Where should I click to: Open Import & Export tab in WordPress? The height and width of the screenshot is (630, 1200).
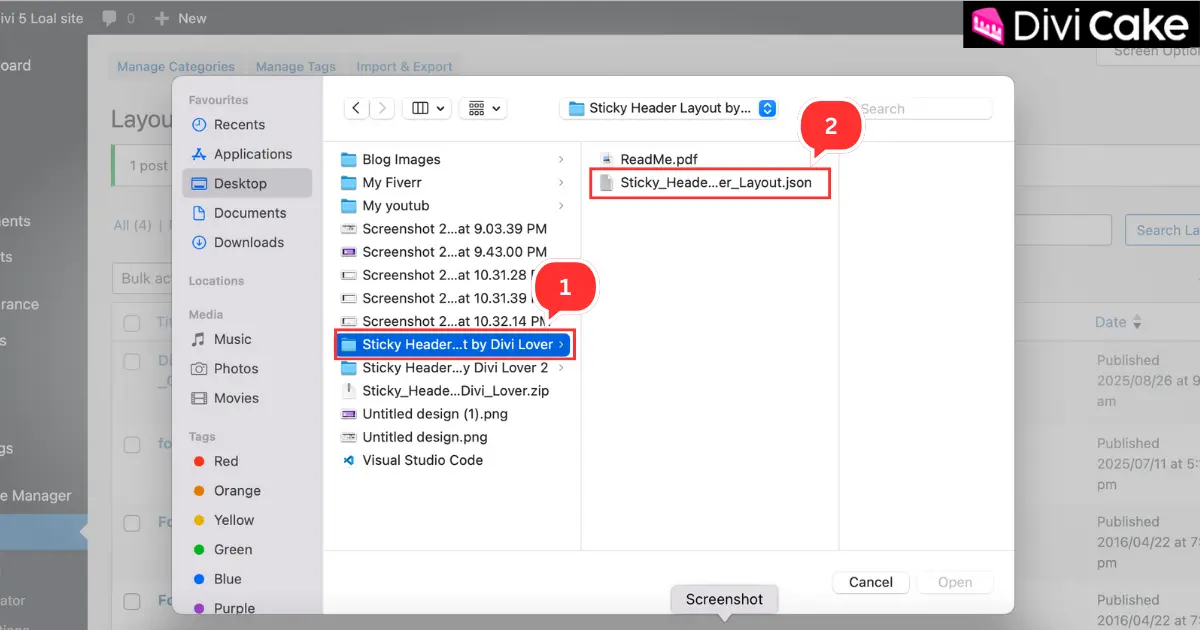point(405,67)
